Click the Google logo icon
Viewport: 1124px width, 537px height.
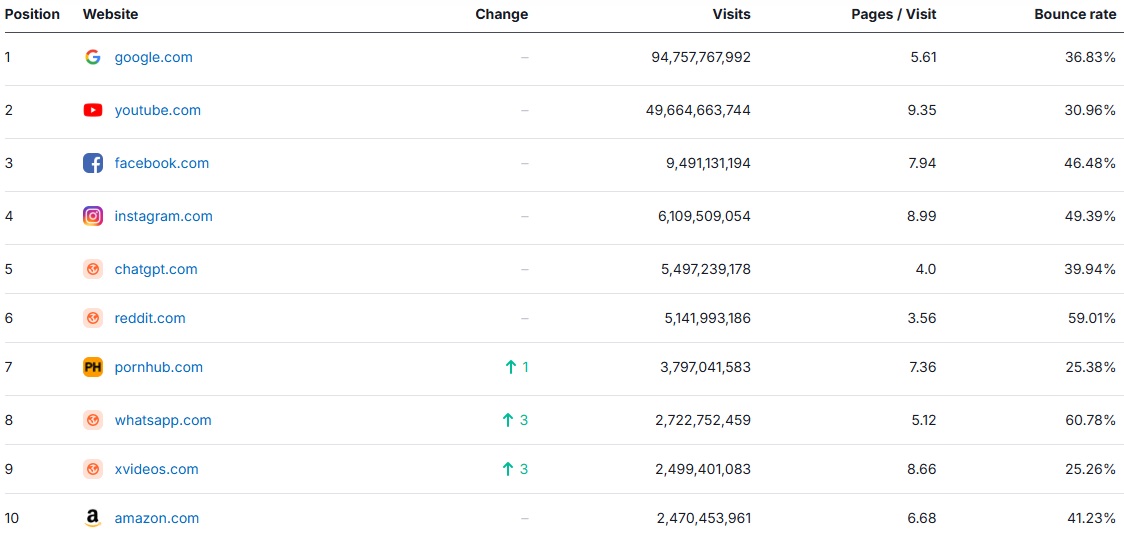point(93,57)
